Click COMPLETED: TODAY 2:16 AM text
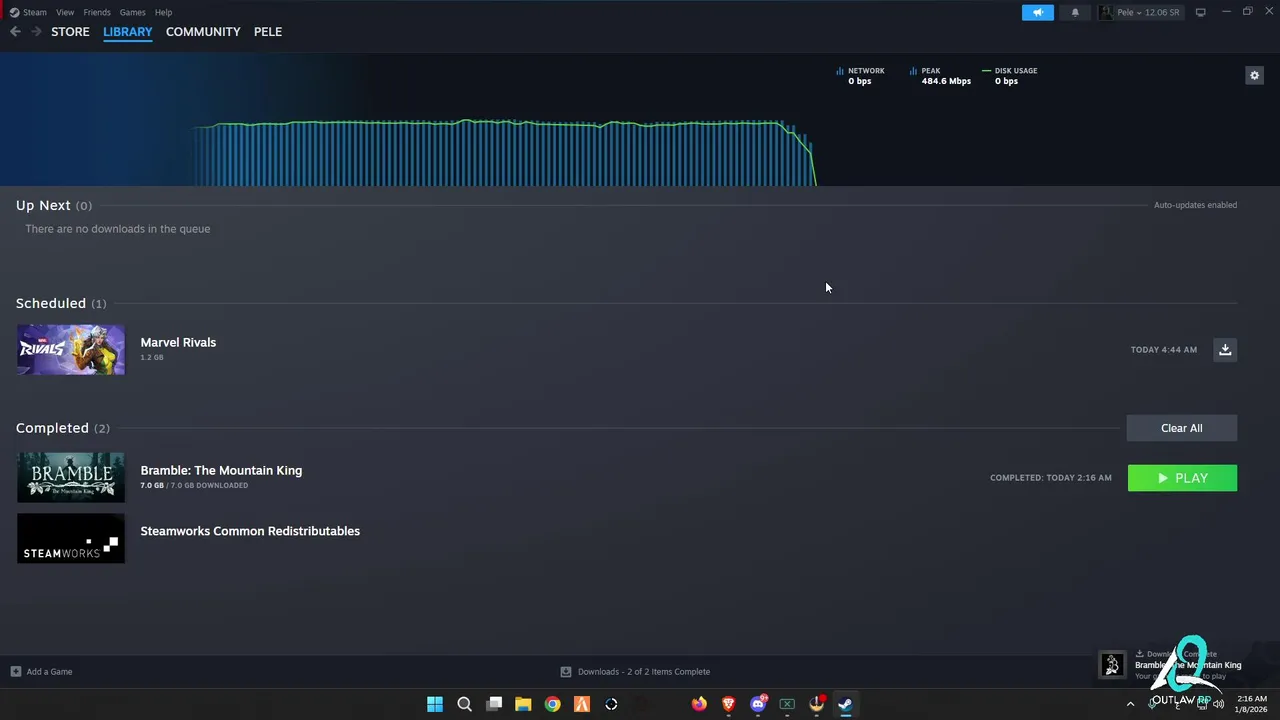Screen dimensions: 1280x720 tap(1050, 478)
